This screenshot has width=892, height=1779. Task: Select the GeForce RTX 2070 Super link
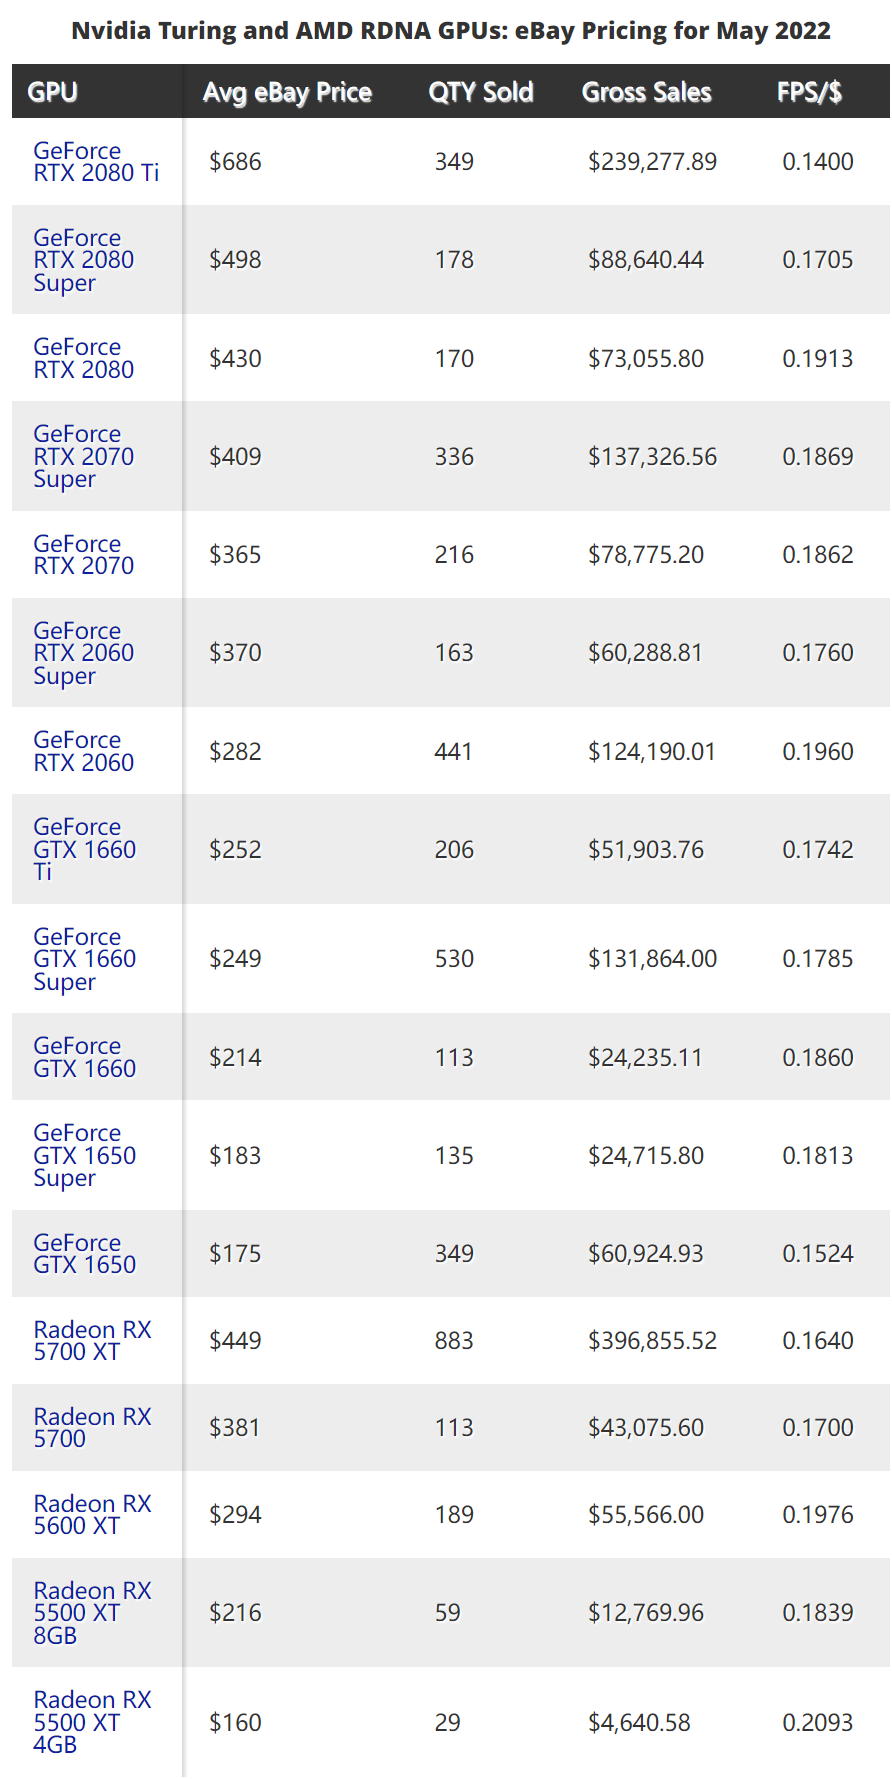tap(83, 456)
